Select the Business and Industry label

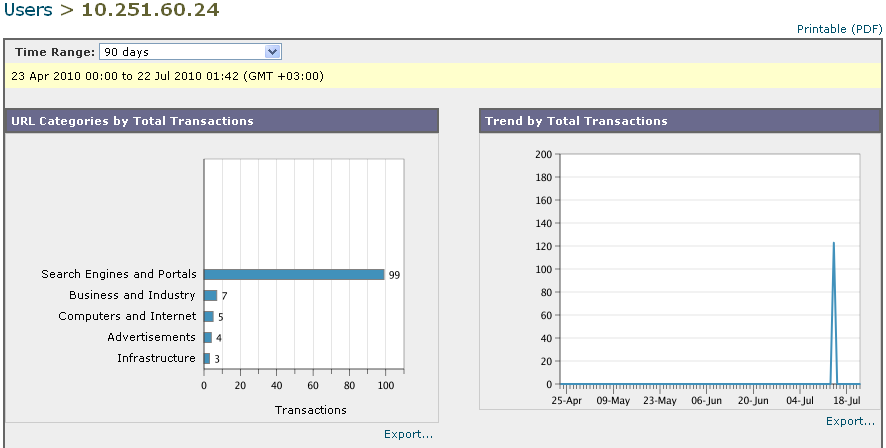132,295
